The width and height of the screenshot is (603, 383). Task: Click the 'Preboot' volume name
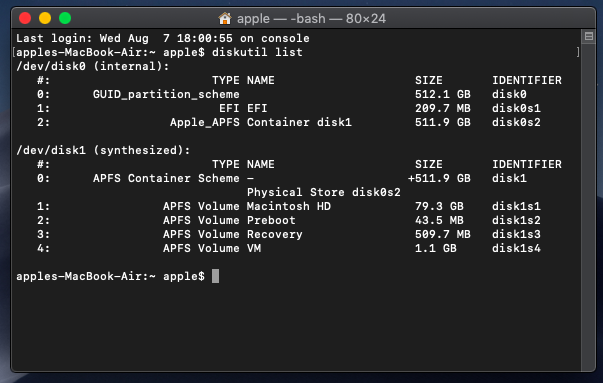[271, 220]
